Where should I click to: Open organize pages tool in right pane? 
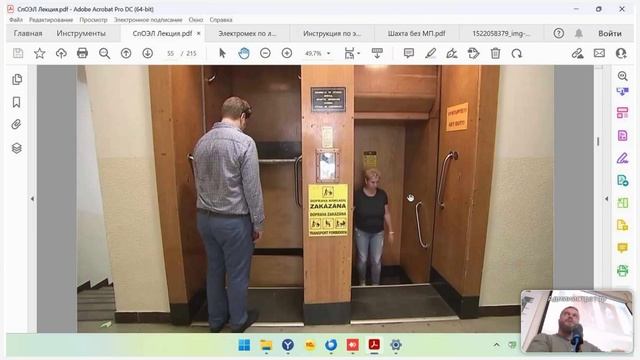[x=622, y=113]
